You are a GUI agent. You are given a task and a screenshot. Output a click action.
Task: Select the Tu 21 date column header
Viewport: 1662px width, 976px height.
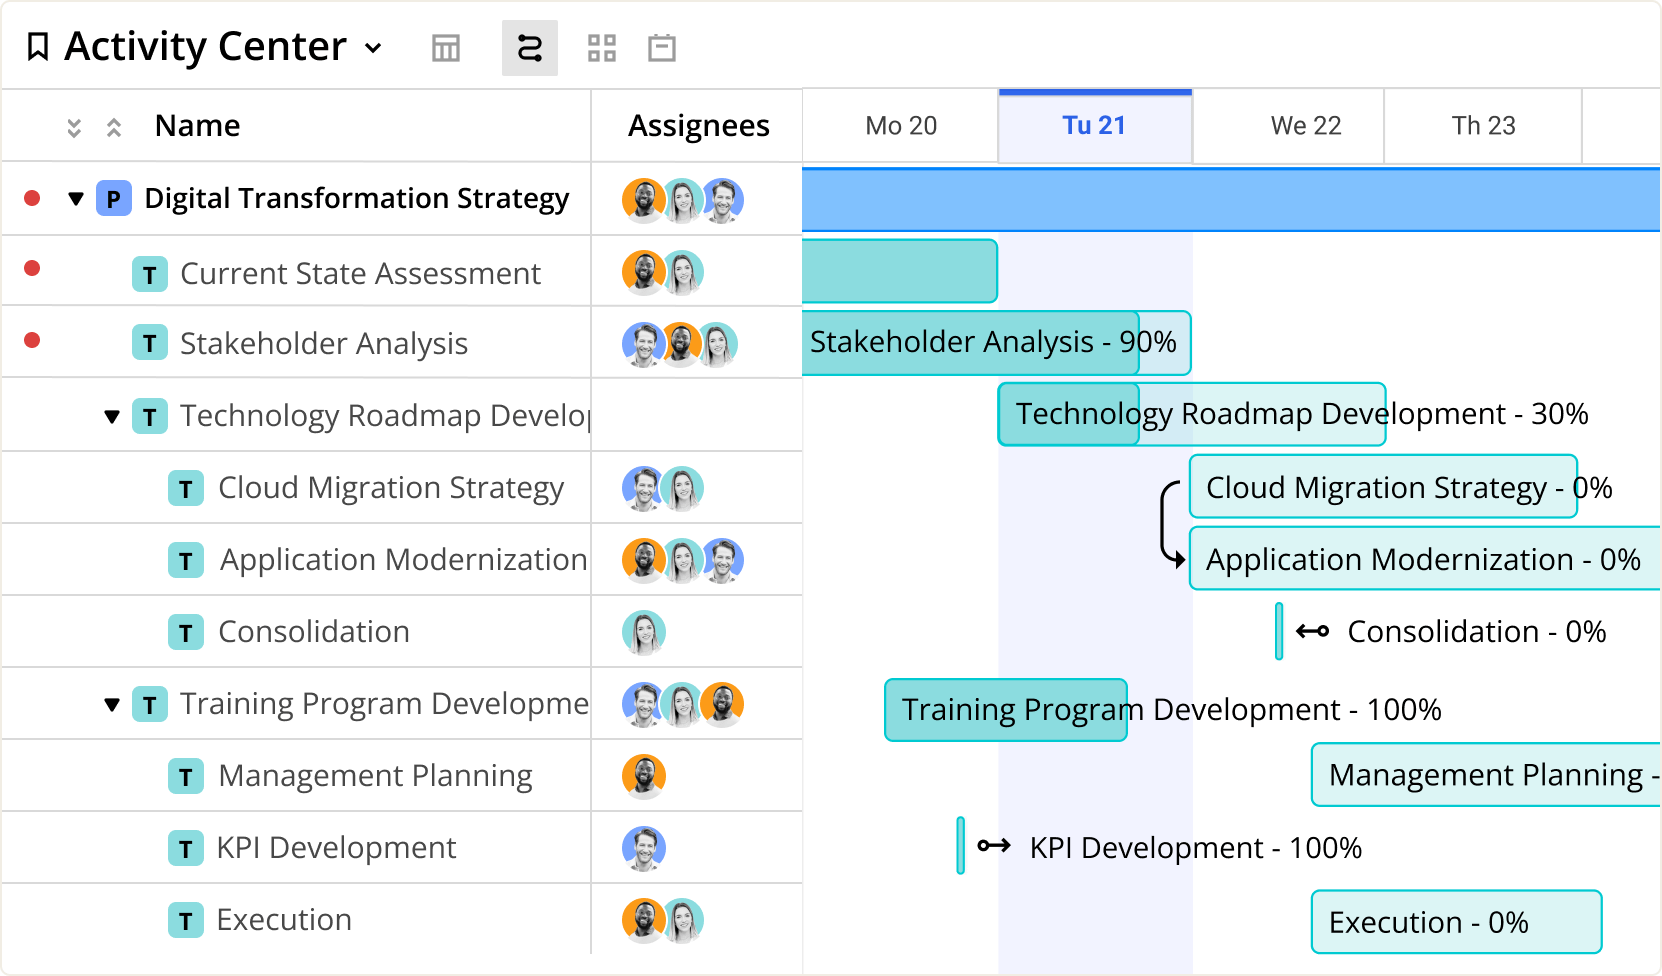click(x=1095, y=125)
